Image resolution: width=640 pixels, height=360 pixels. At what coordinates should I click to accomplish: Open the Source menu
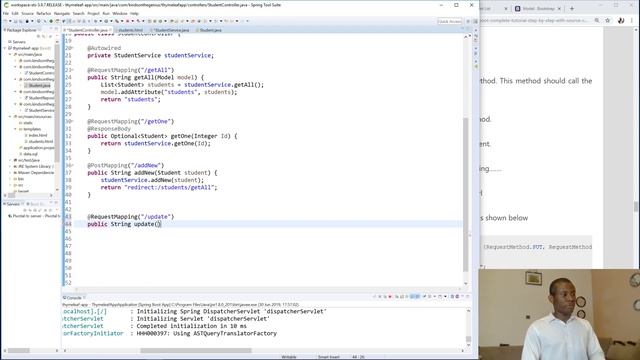[27, 13]
